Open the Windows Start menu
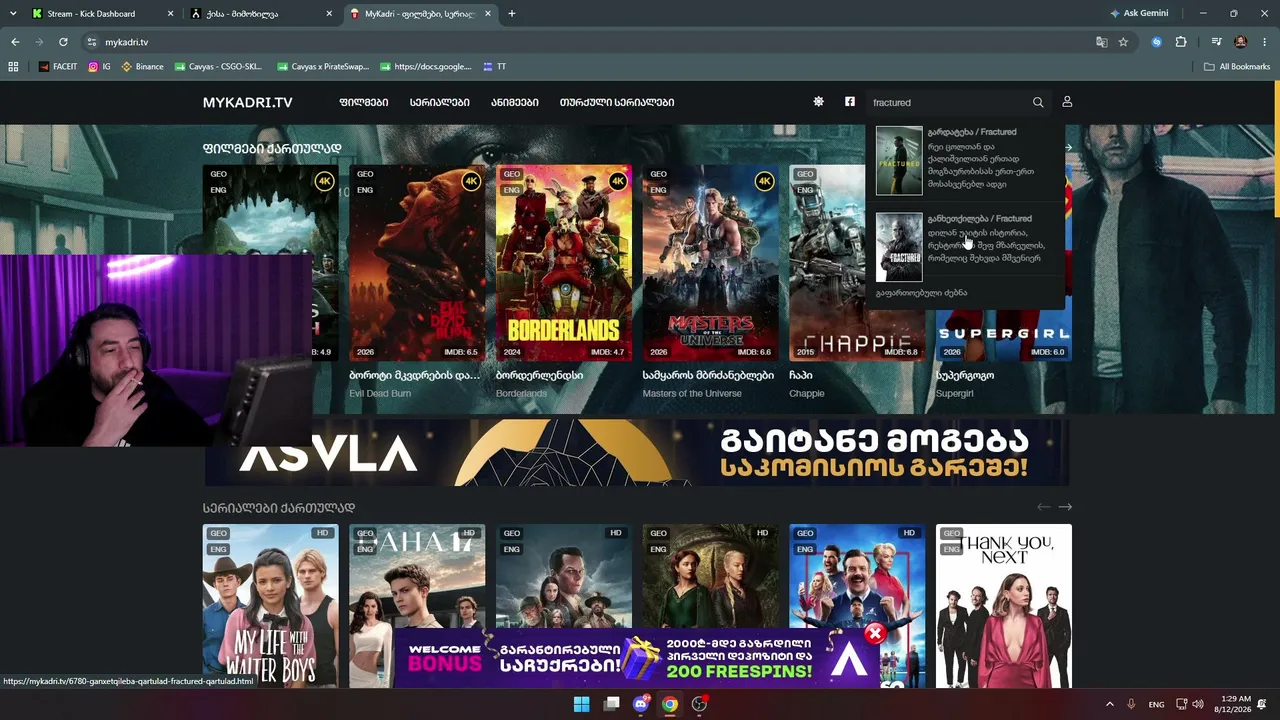Screen dimensions: 1280x720 [x=581, y=704]
